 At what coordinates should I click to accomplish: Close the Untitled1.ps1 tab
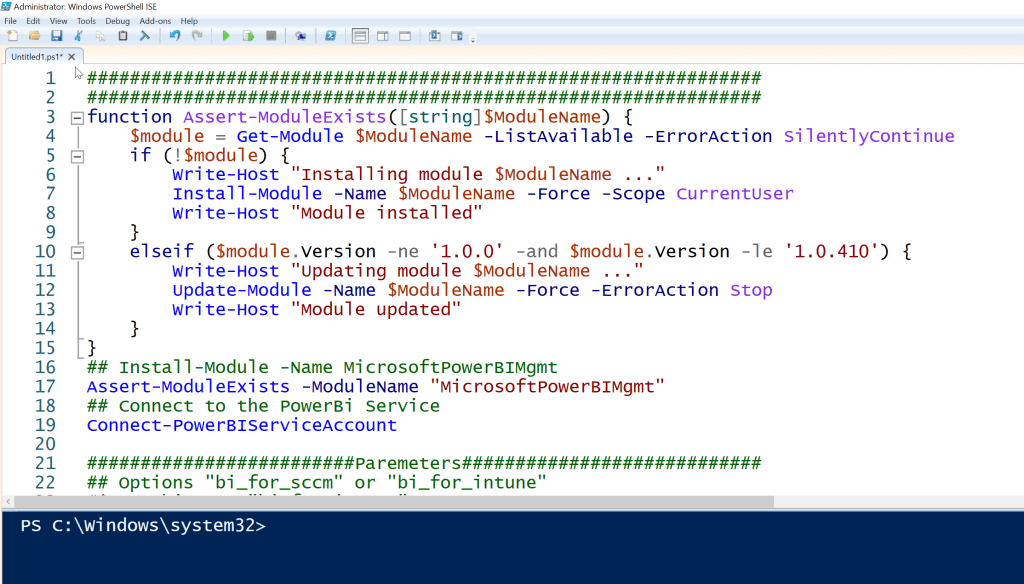(72, 57)
